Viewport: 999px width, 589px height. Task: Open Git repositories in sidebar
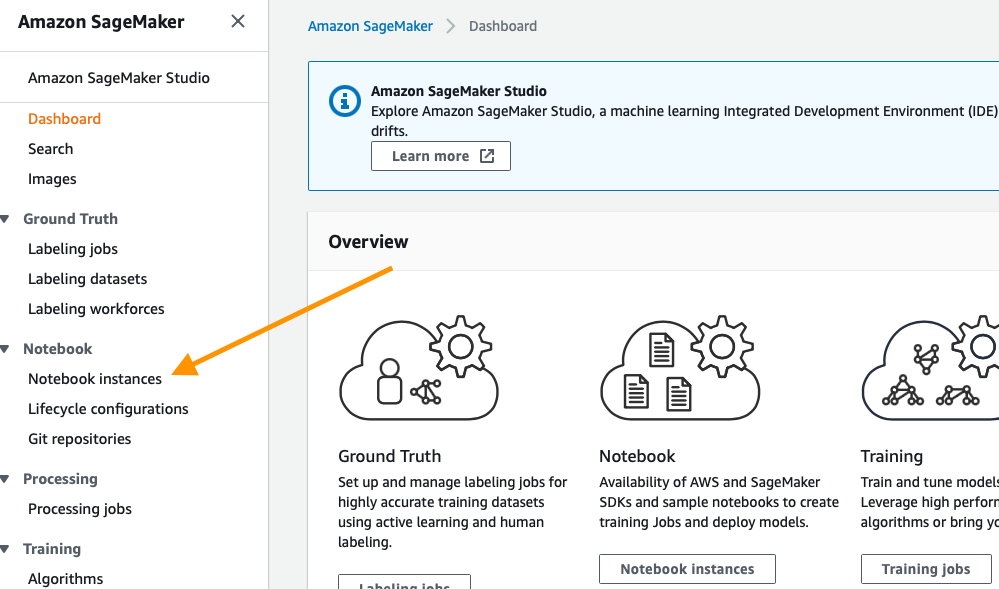(80, 439)
